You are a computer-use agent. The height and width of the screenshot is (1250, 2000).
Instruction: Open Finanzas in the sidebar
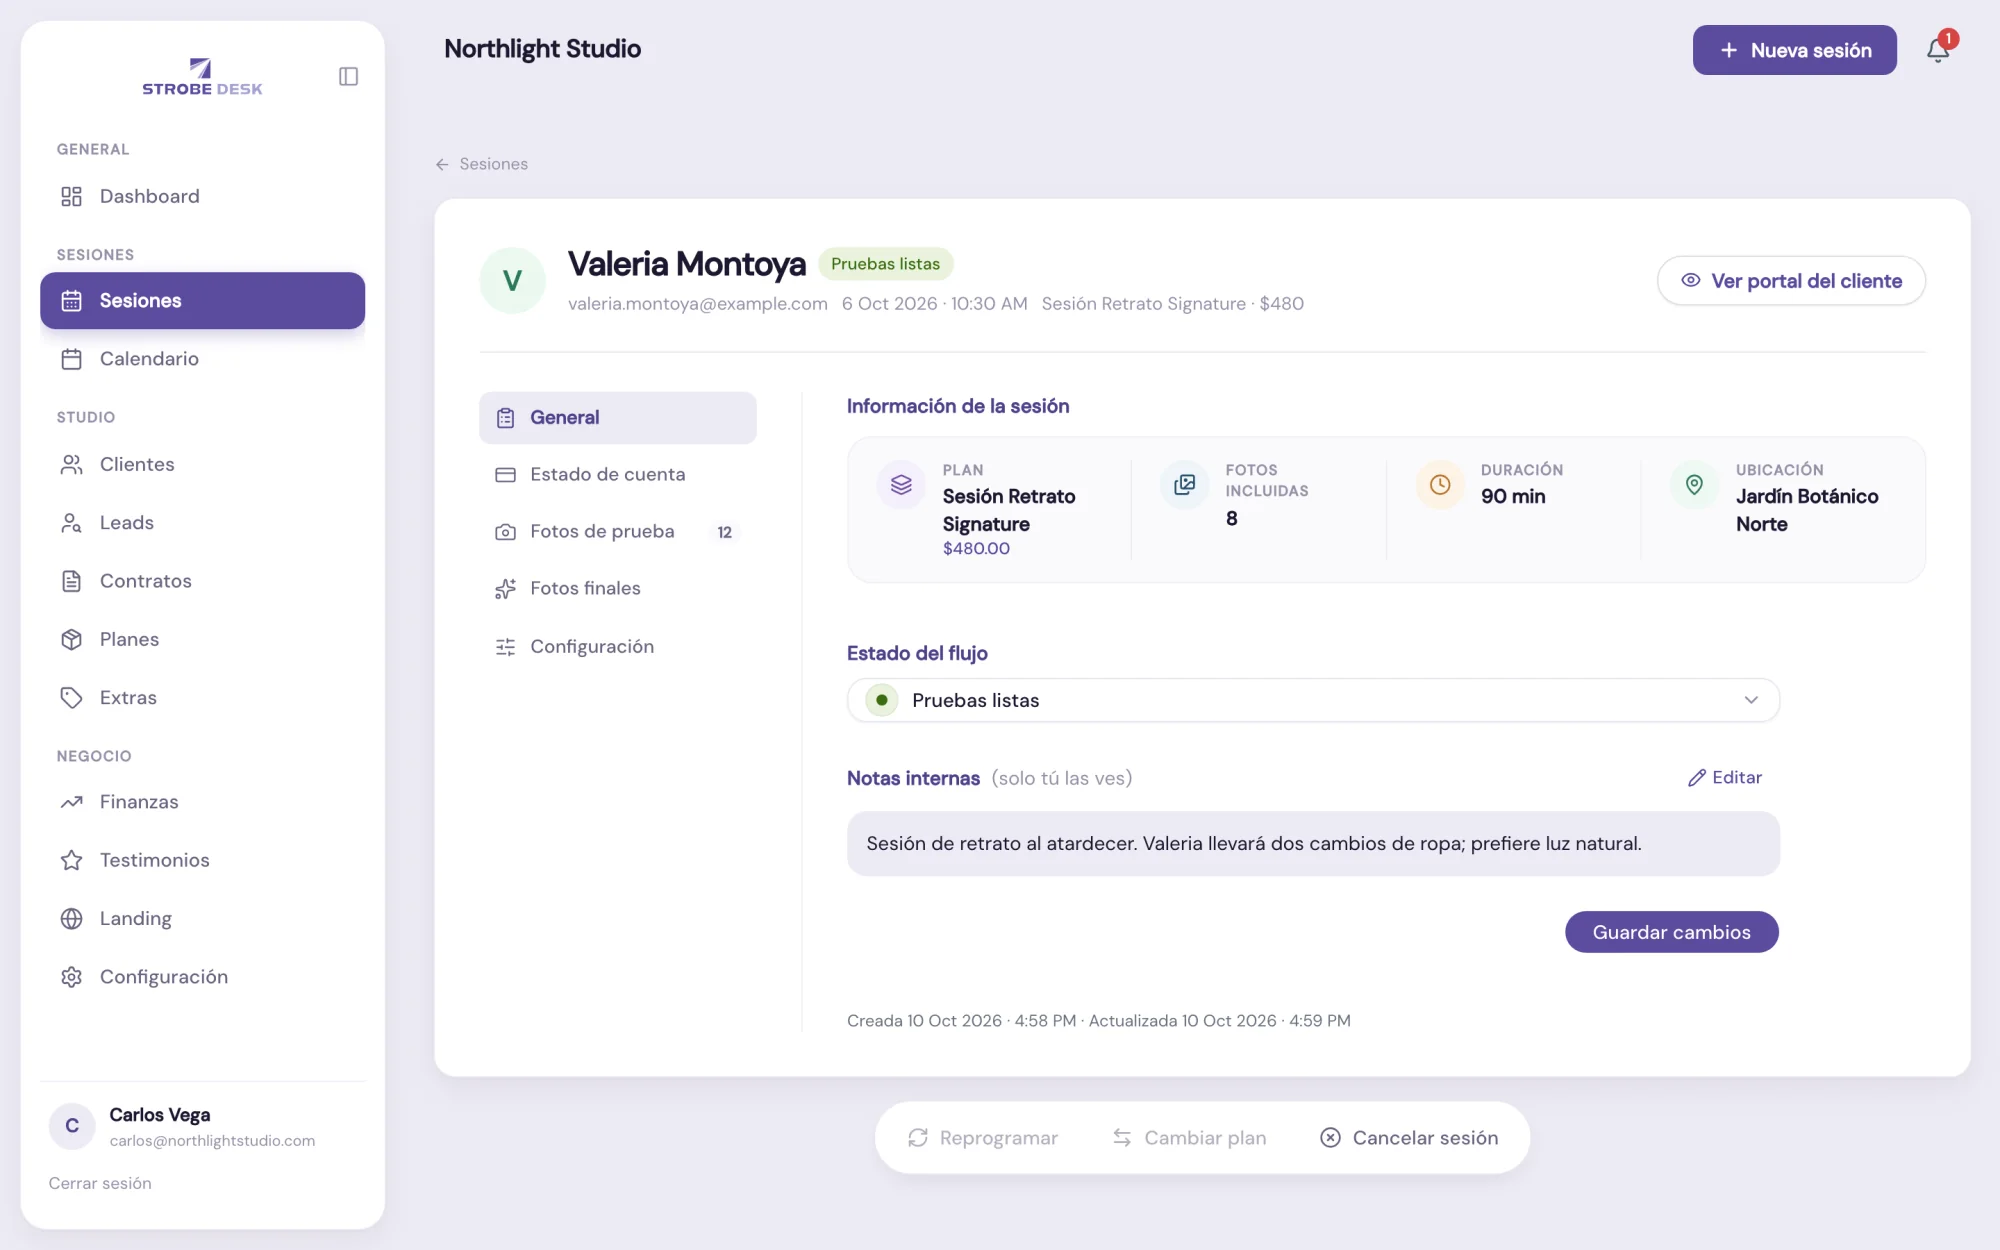pos(202,802)
